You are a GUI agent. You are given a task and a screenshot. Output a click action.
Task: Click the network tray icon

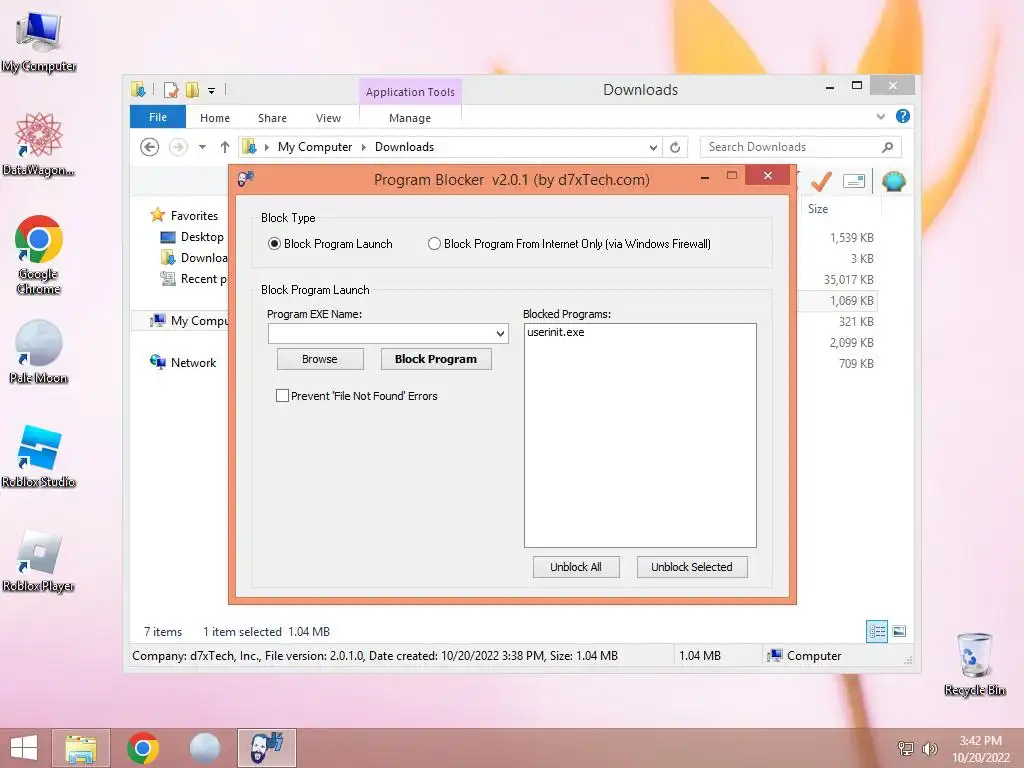tap(906, 748)
